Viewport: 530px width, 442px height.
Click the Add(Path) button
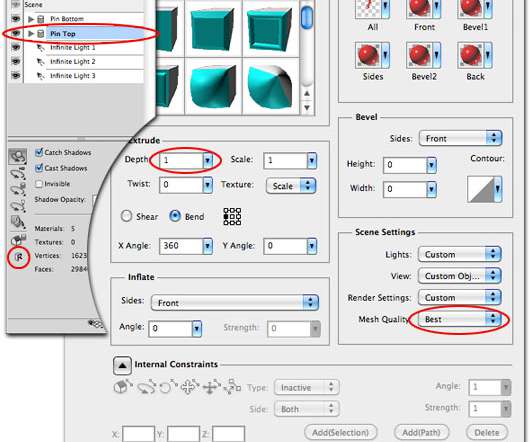coord(421,432)
